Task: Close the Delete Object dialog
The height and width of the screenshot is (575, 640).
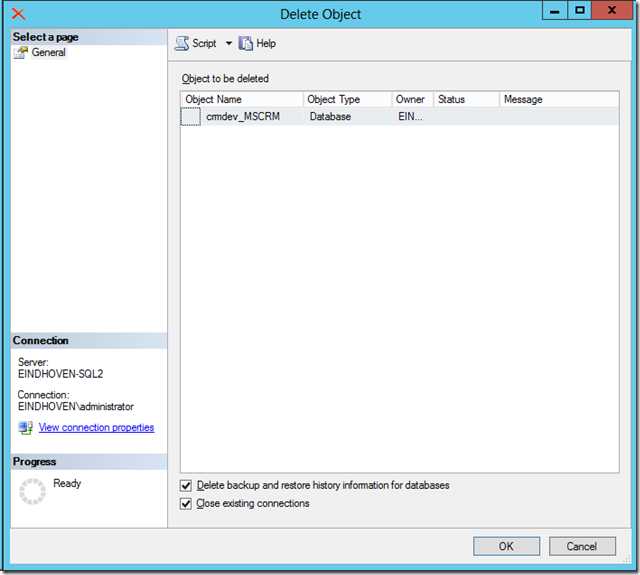Action: coord(612,10)
